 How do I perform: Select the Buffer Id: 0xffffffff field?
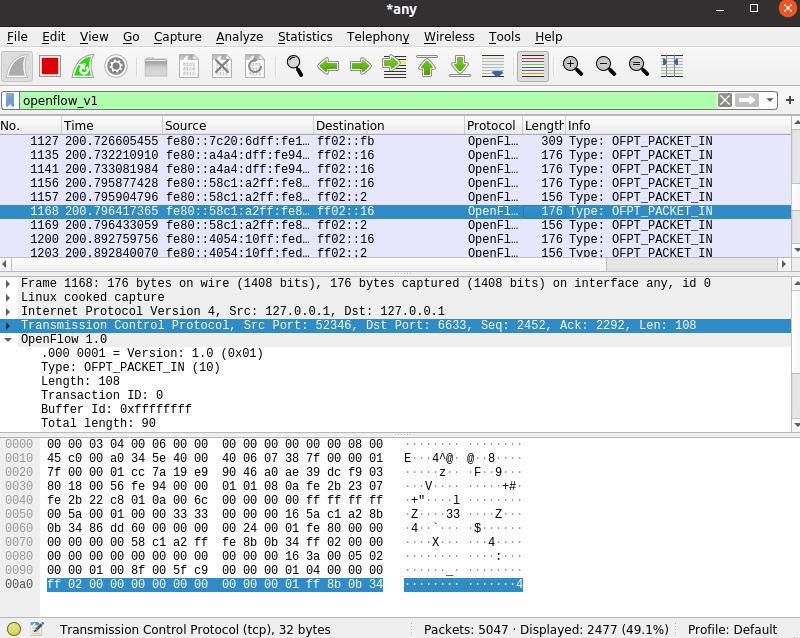pos(116,409)
